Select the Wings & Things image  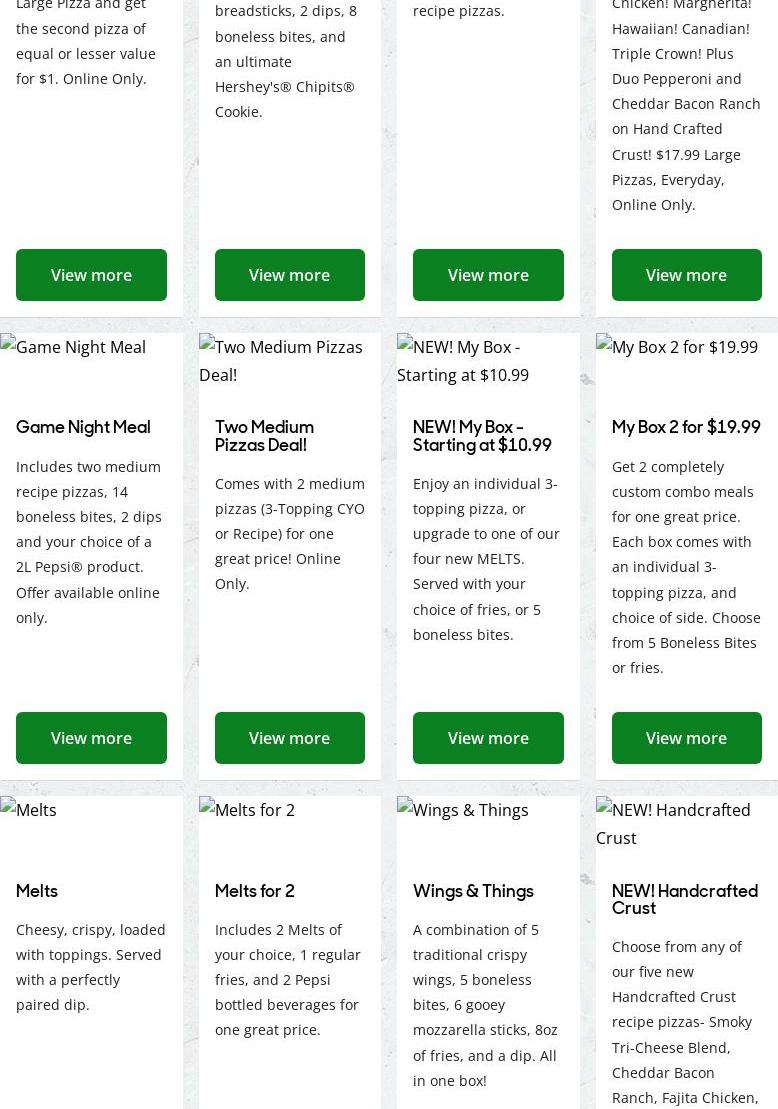463,810
